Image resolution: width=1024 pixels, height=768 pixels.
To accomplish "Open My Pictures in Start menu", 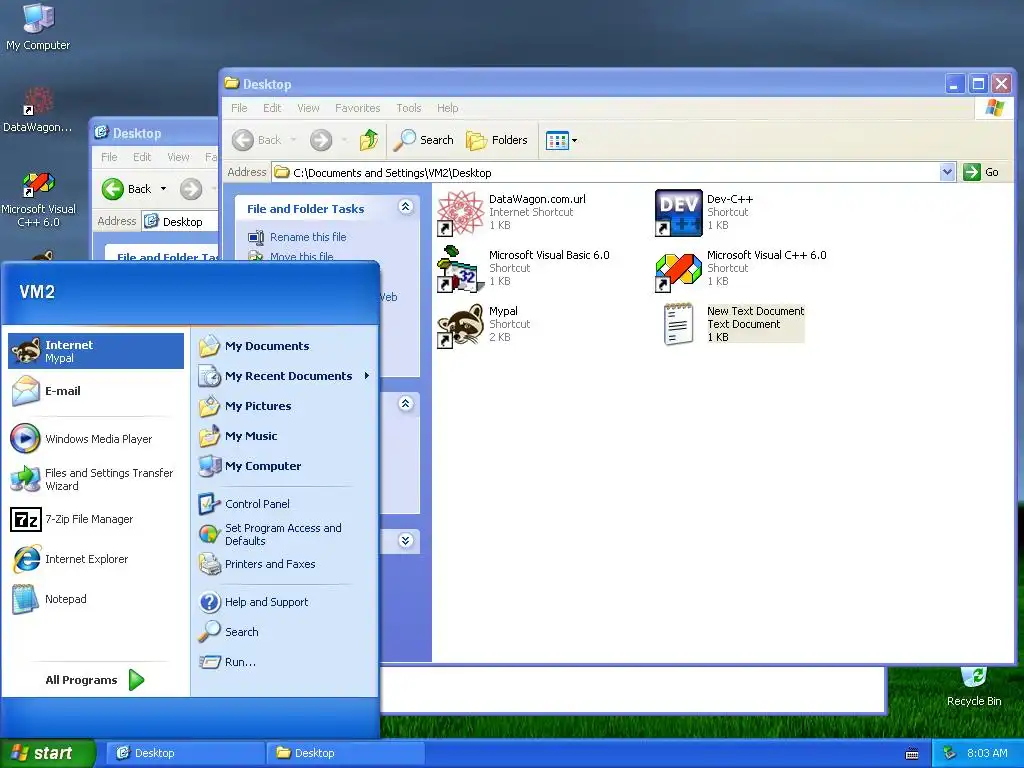I will (x=285, y=406).
